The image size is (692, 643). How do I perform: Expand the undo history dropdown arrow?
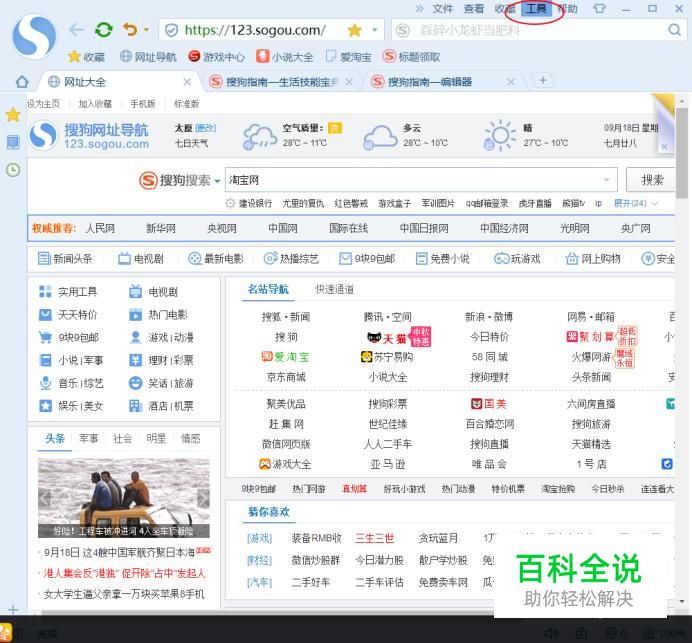[x=146, y=30]
